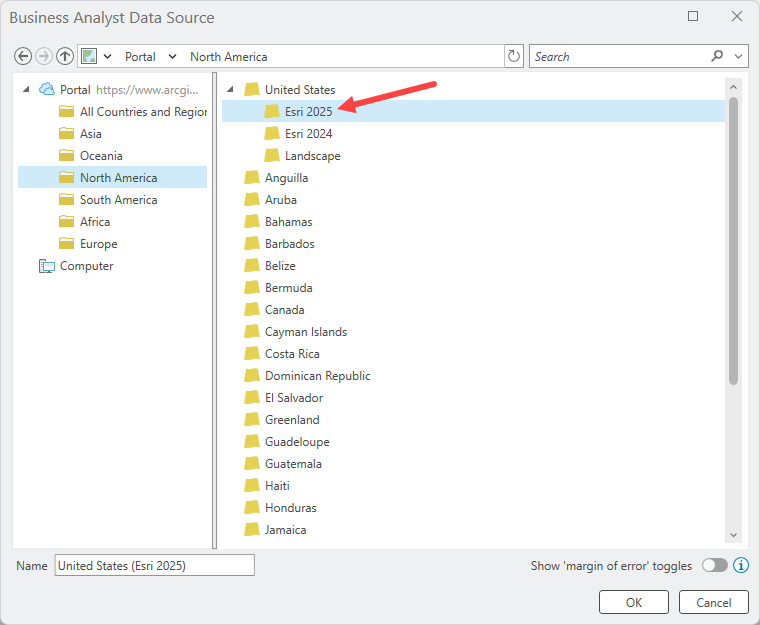Viewport: 760px width, 625px height.
Task: Select North America in left tree
Action: tap(112, 177)
